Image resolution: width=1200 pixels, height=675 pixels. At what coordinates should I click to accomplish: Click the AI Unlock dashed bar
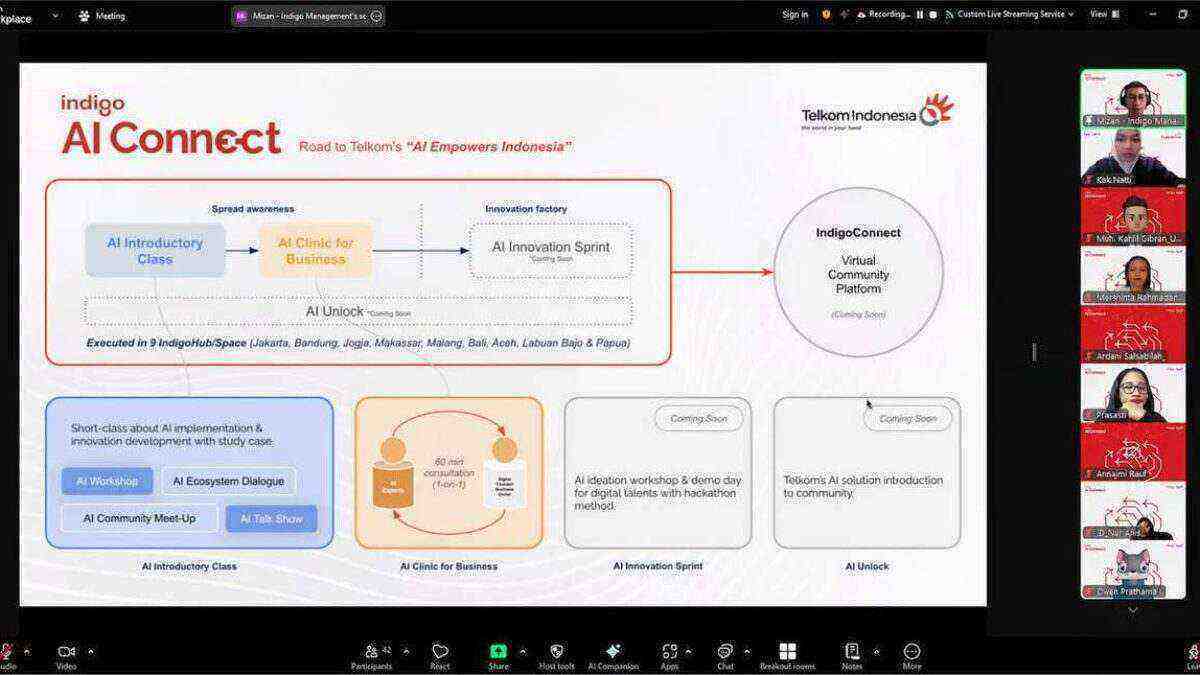coord(359,311)
